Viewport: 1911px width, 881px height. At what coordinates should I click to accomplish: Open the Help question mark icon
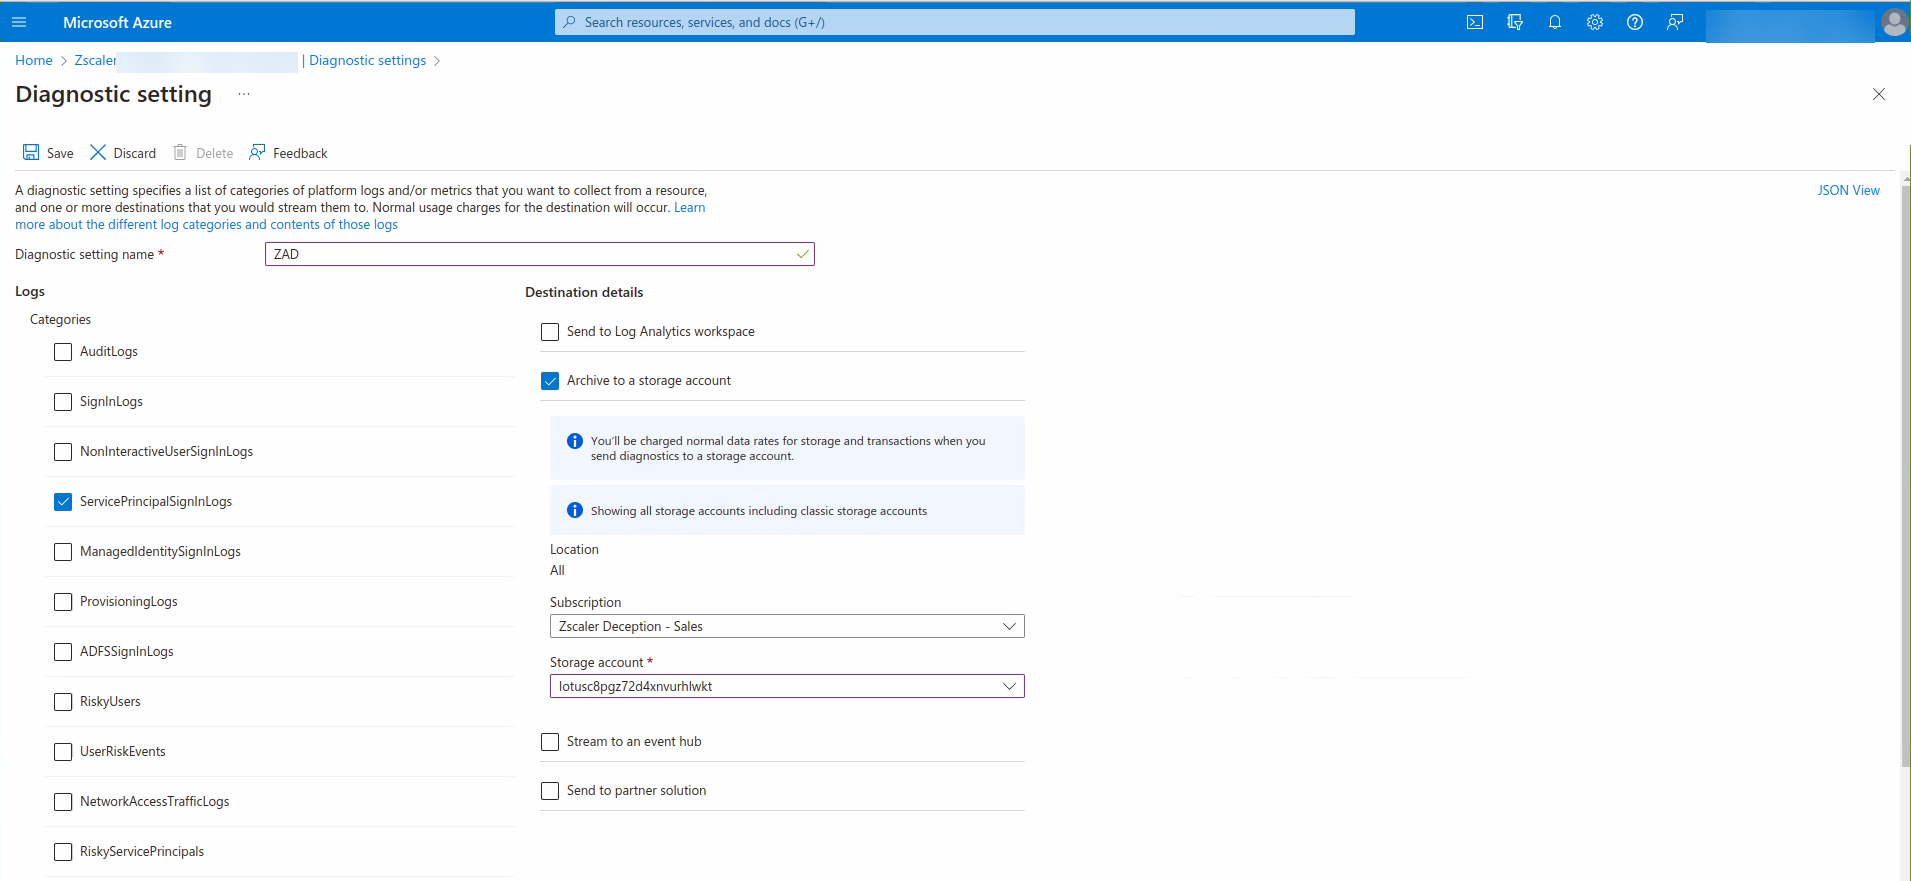1635,22
